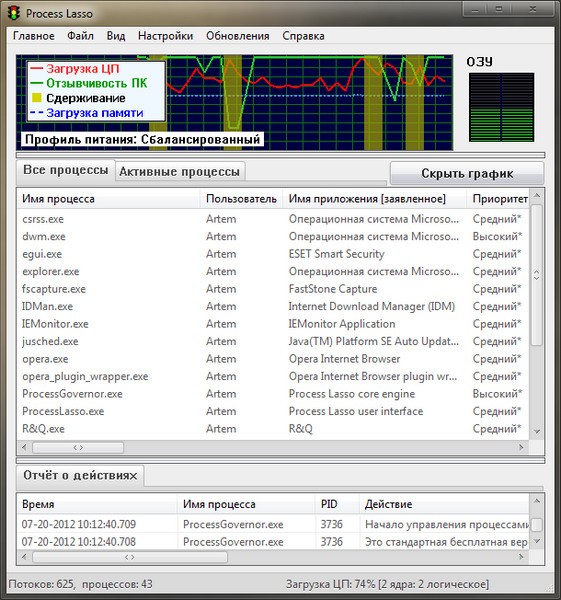Image resolution: width=561 pixels, height=600 pixels.
Task: Click Высокий* priority of dwm.exe
Action: pos(497,236)
